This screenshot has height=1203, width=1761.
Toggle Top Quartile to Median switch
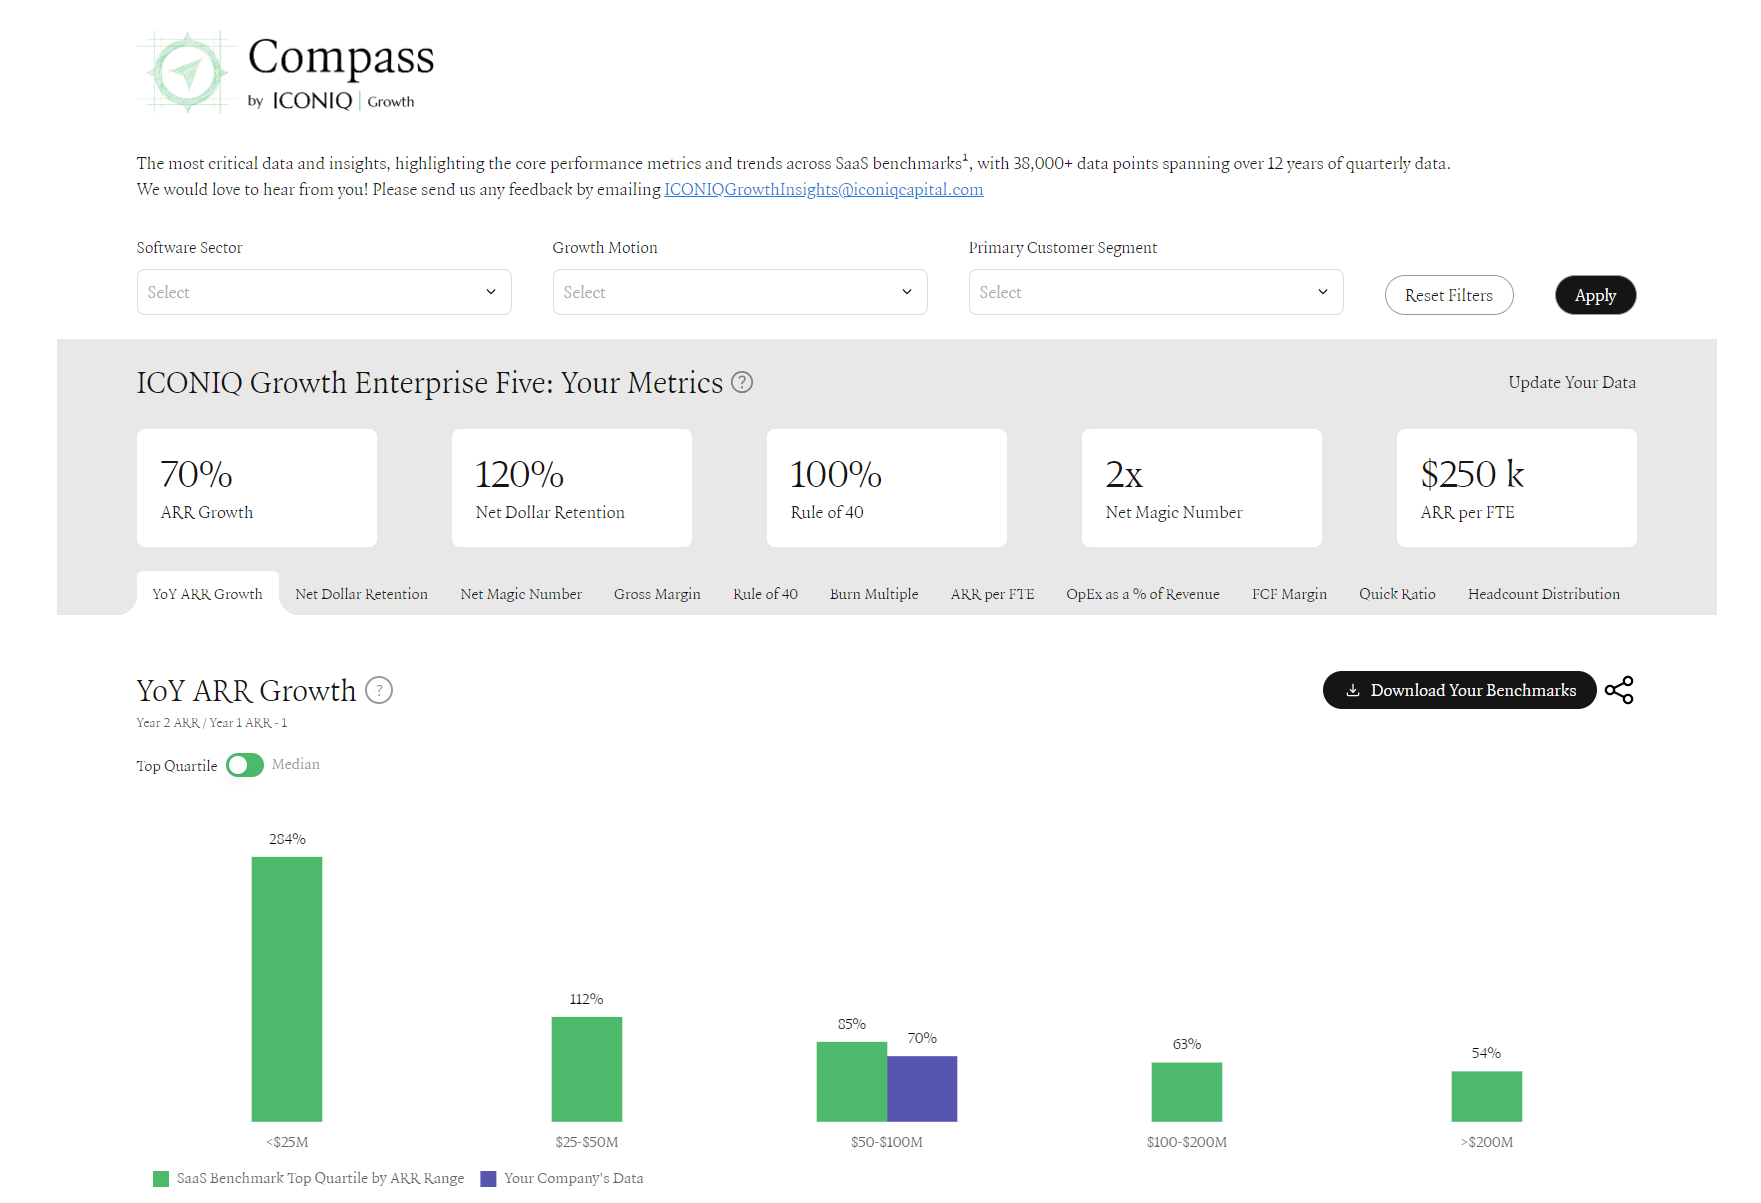[x=245, y=765]
